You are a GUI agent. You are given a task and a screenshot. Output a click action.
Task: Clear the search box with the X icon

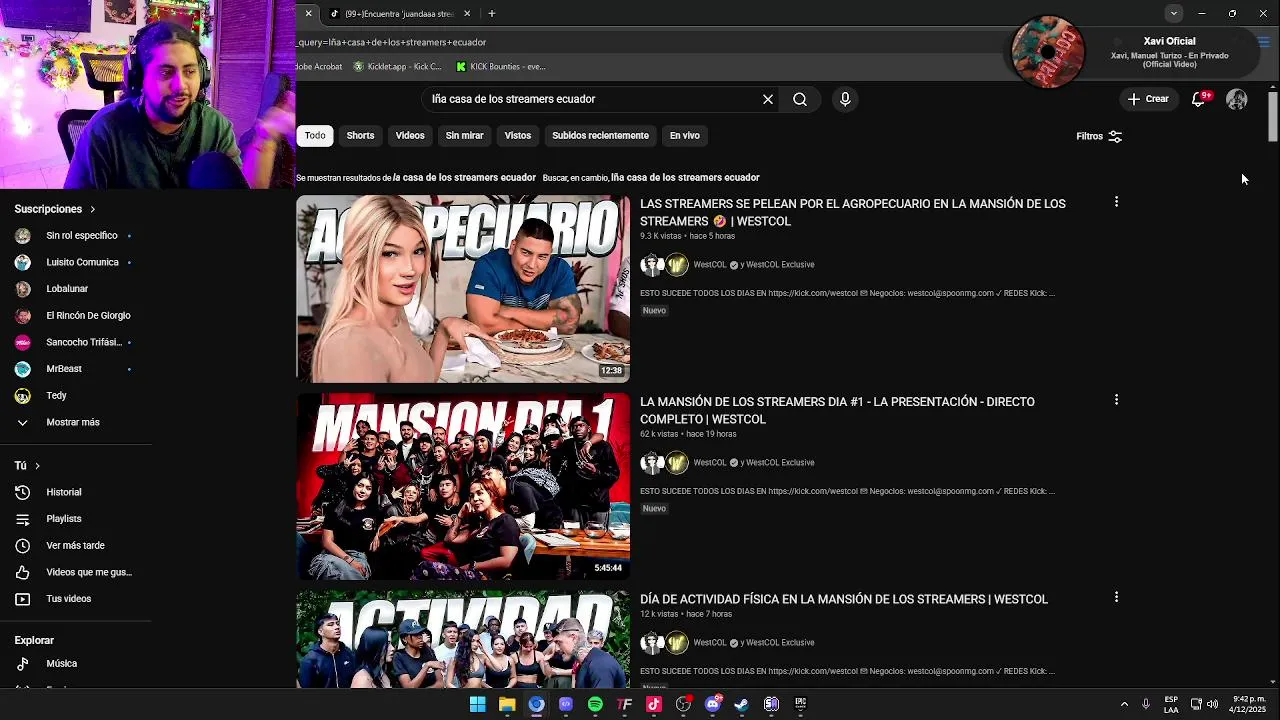tap(768, 99)
